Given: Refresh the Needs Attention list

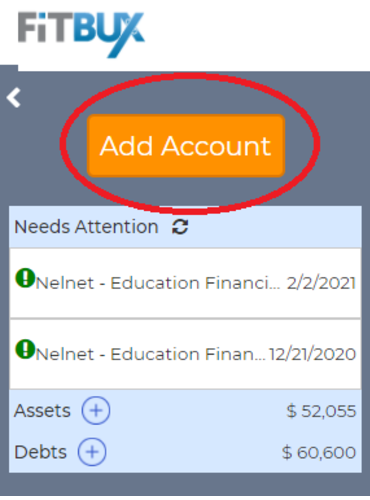Looking at the screenshot, I should pyautogui.click(x=180, y=227).
